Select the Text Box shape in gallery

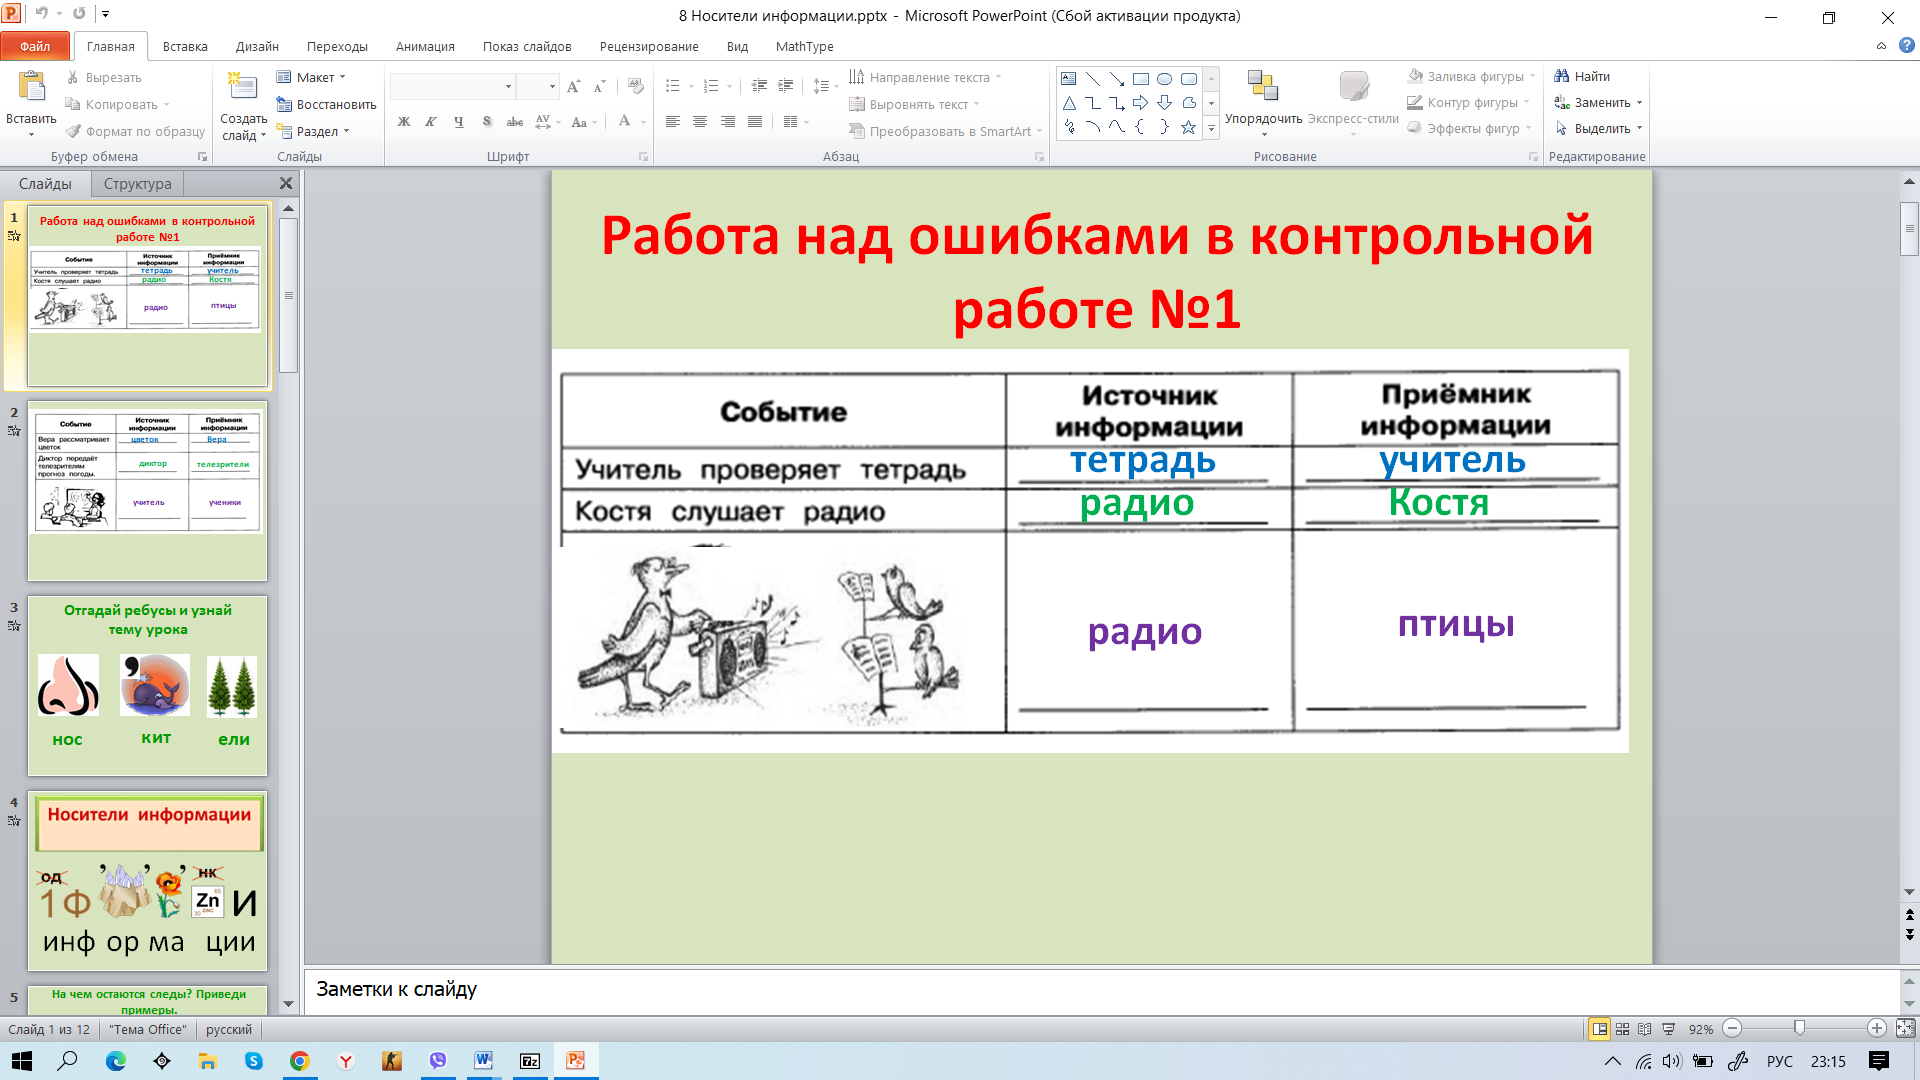pyautogui.click(x=1069, y=79)
